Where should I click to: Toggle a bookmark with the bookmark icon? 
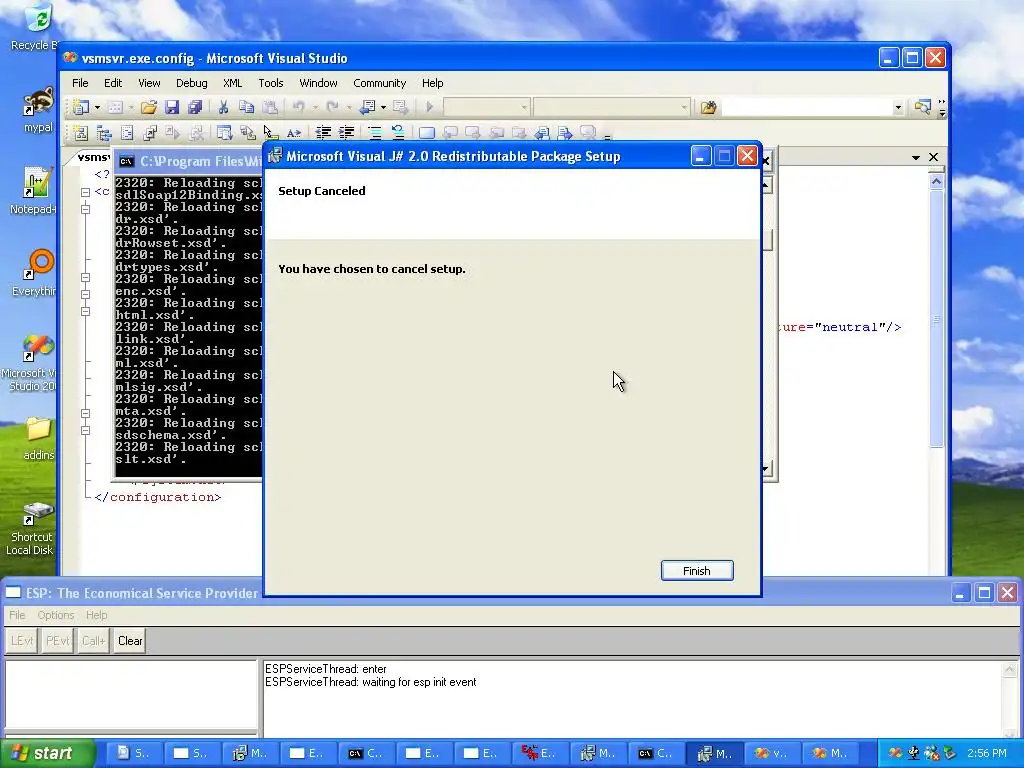pyautogui.click(x=426, y=133)
